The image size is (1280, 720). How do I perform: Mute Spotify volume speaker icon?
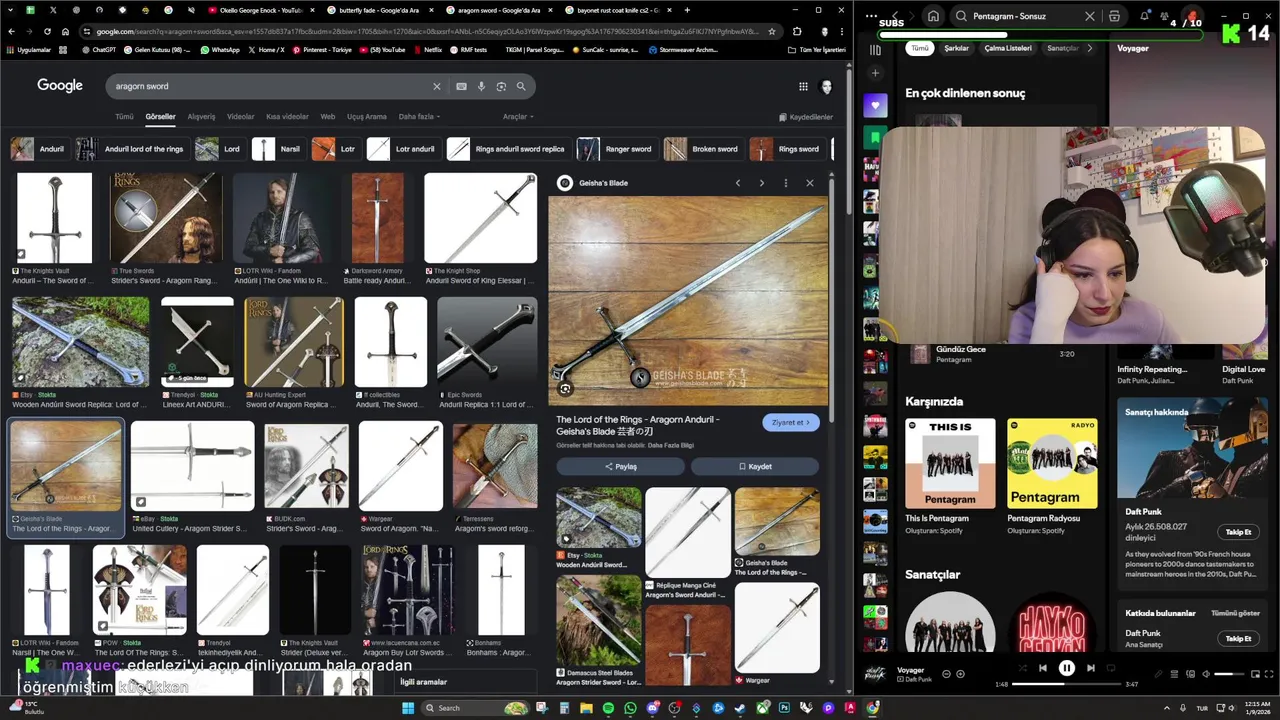[1206, 674]
